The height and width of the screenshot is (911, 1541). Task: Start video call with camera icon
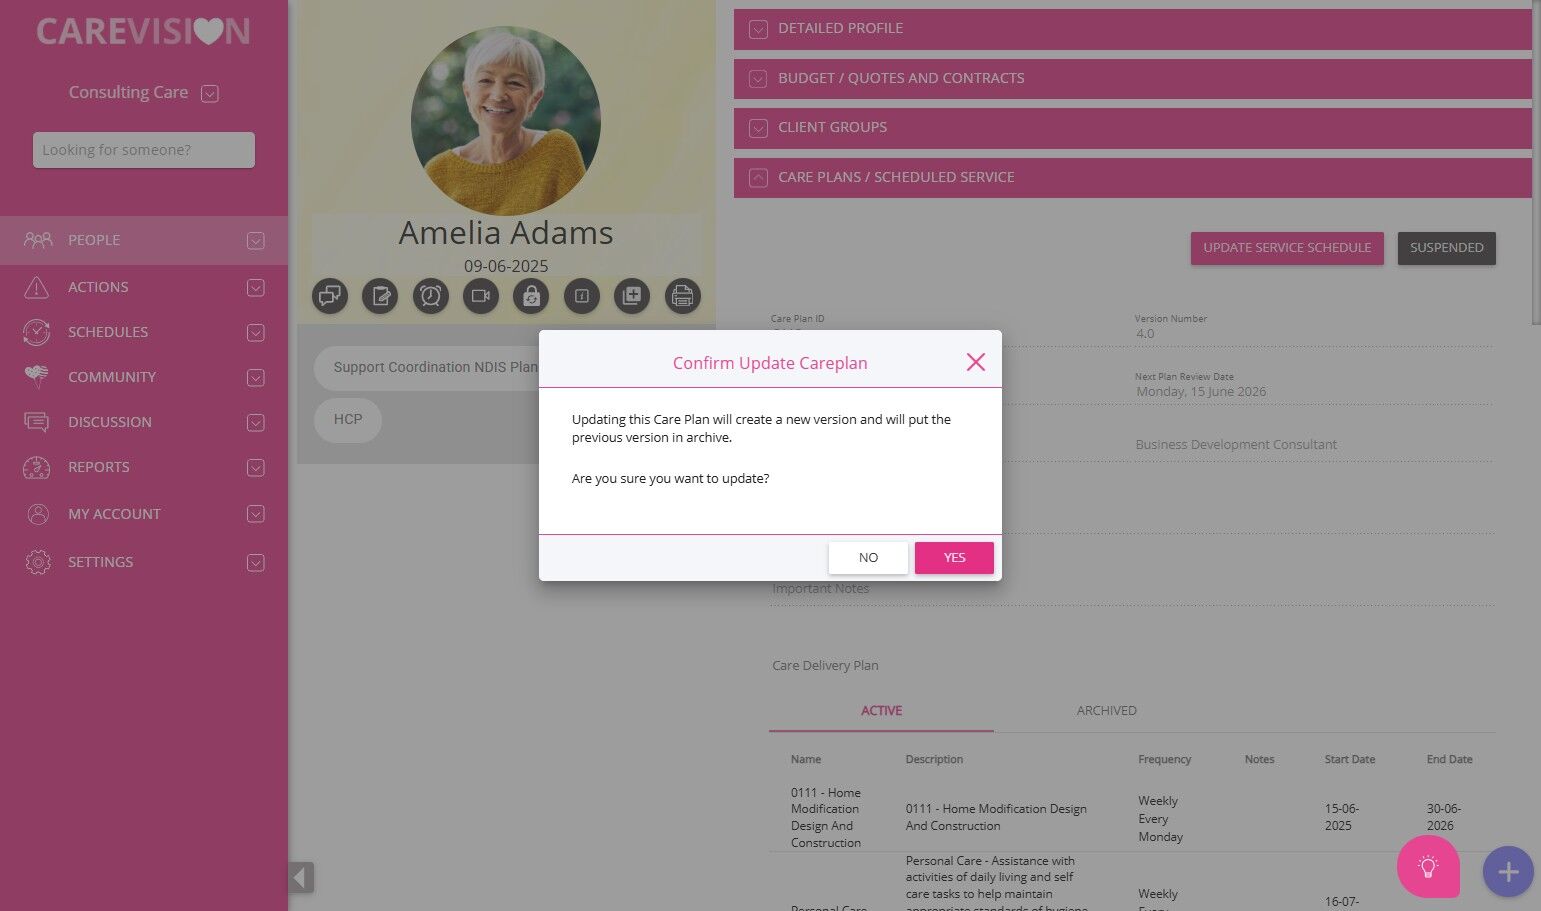click(x=481, y=296)
